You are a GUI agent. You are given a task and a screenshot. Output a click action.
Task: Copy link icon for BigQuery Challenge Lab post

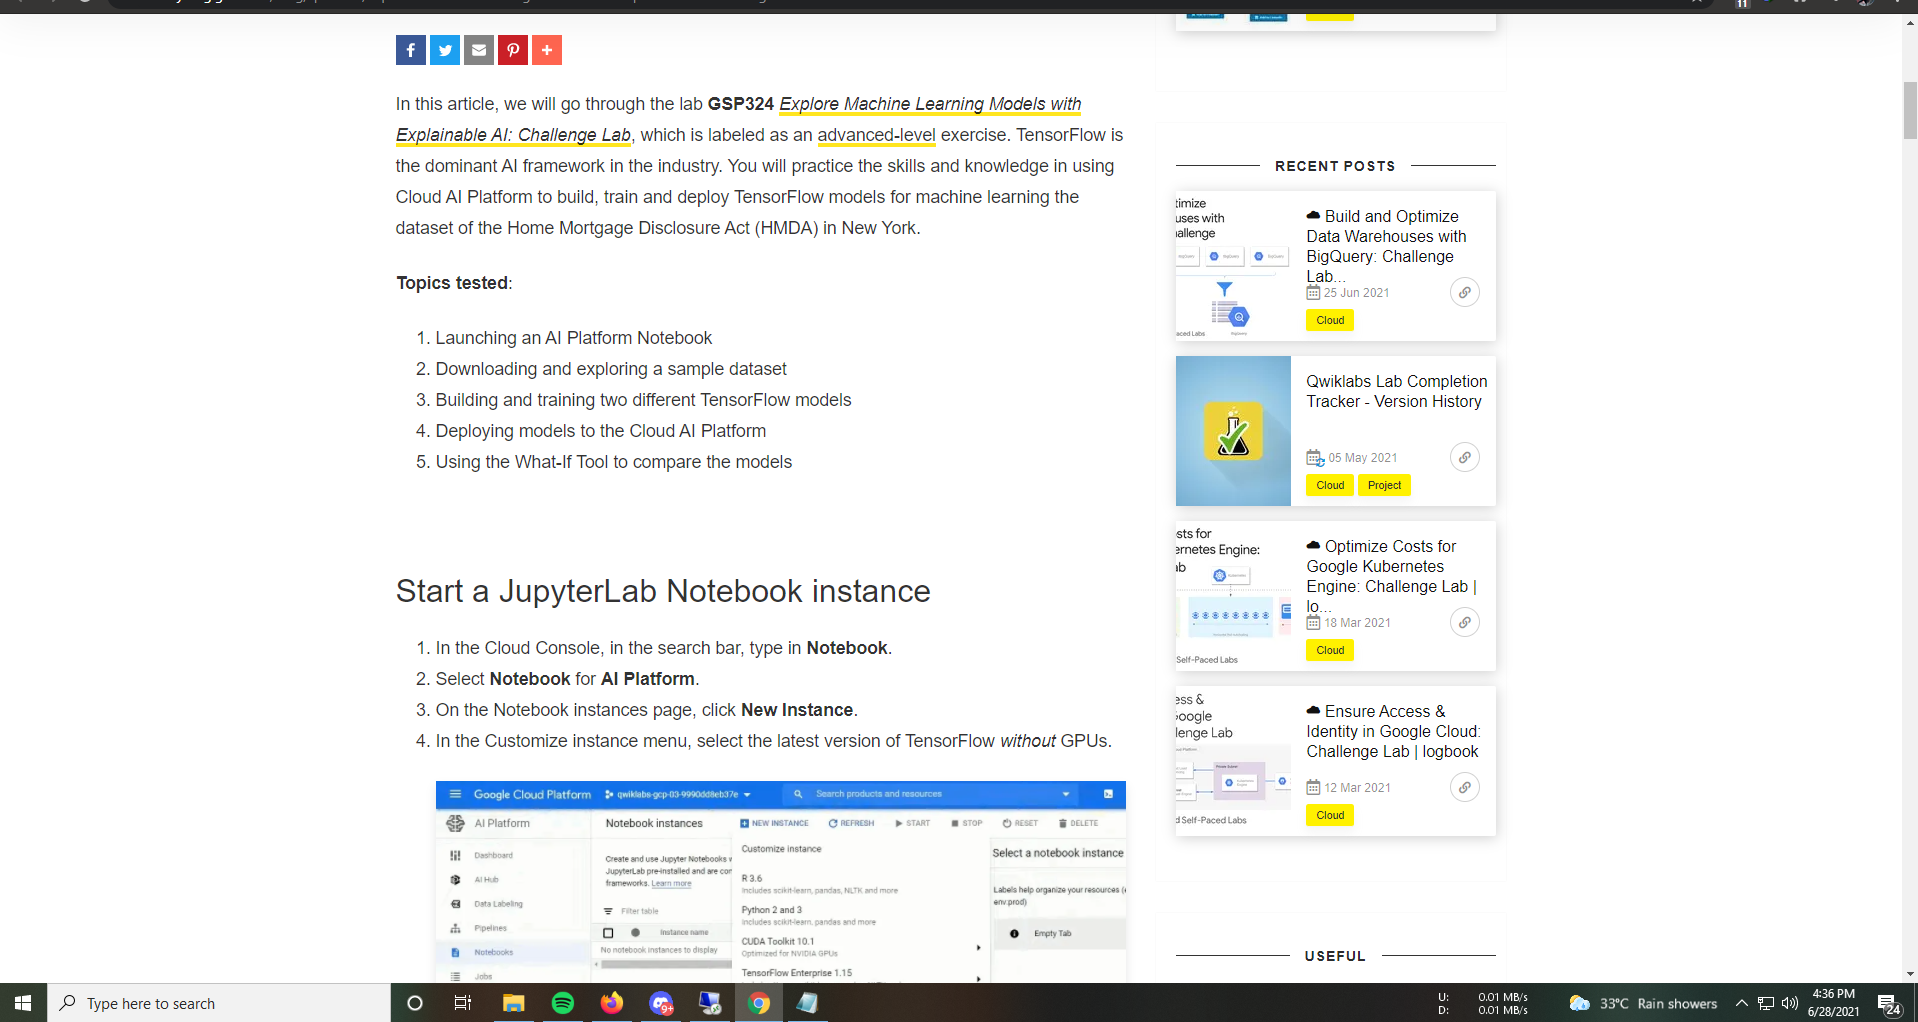point(1465,292)
